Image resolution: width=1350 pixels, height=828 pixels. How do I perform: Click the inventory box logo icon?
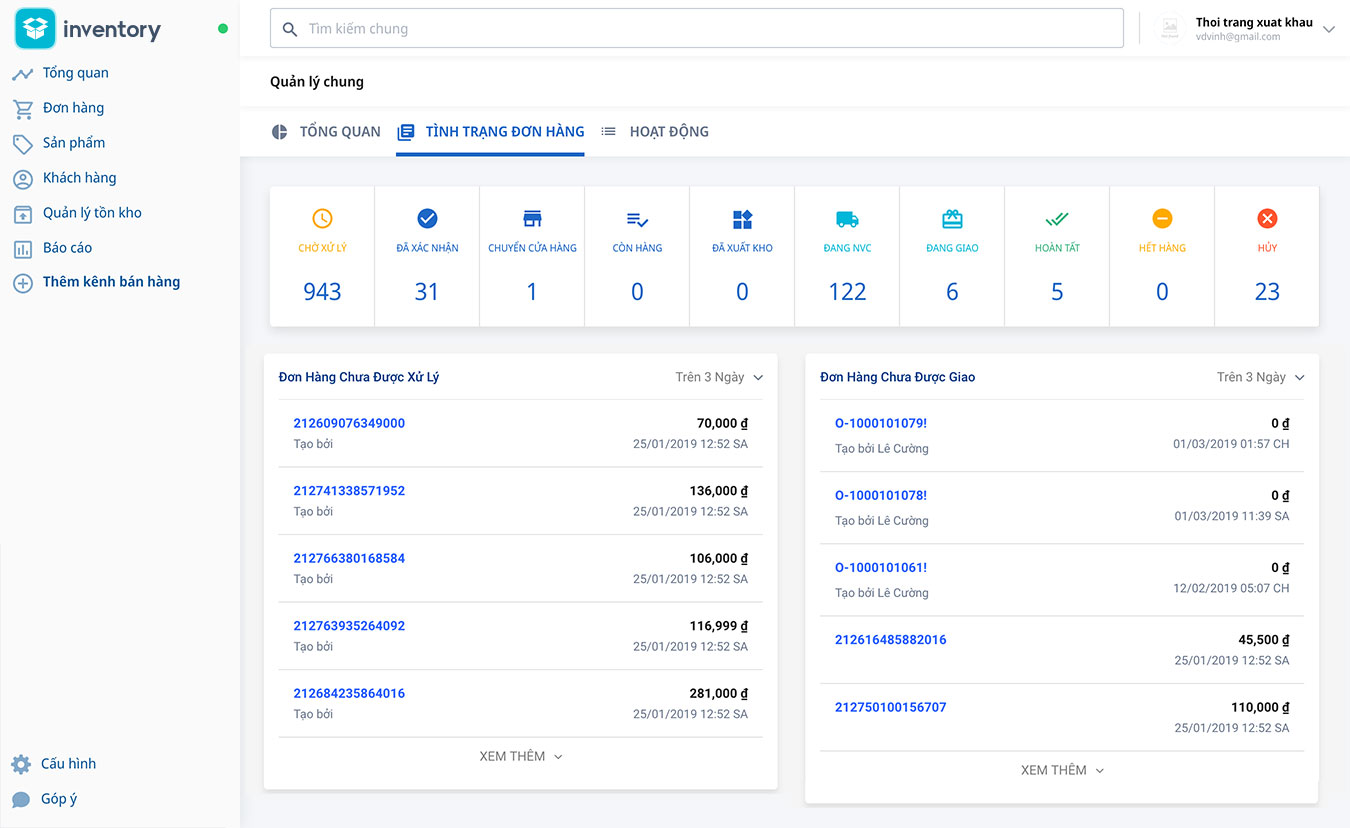(35, 29)
